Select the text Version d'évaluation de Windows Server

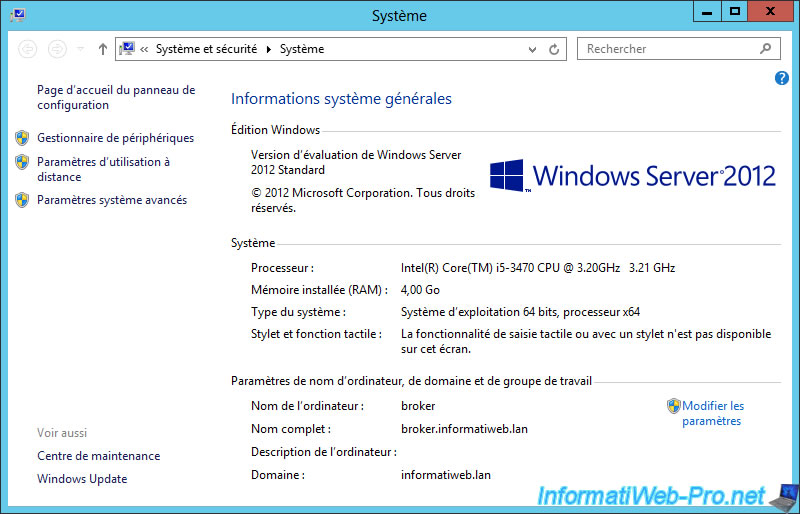coord(356,155)
